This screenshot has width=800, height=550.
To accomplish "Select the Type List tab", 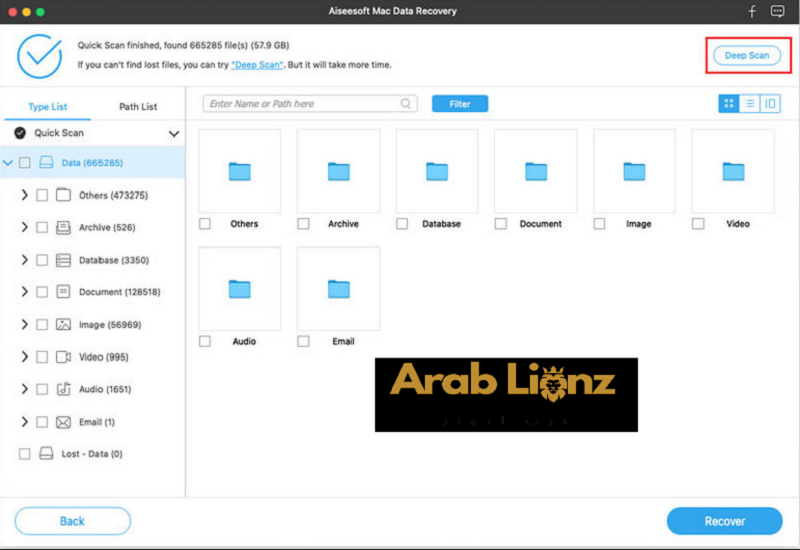I will pyautogui.click(x=47, y=107).
